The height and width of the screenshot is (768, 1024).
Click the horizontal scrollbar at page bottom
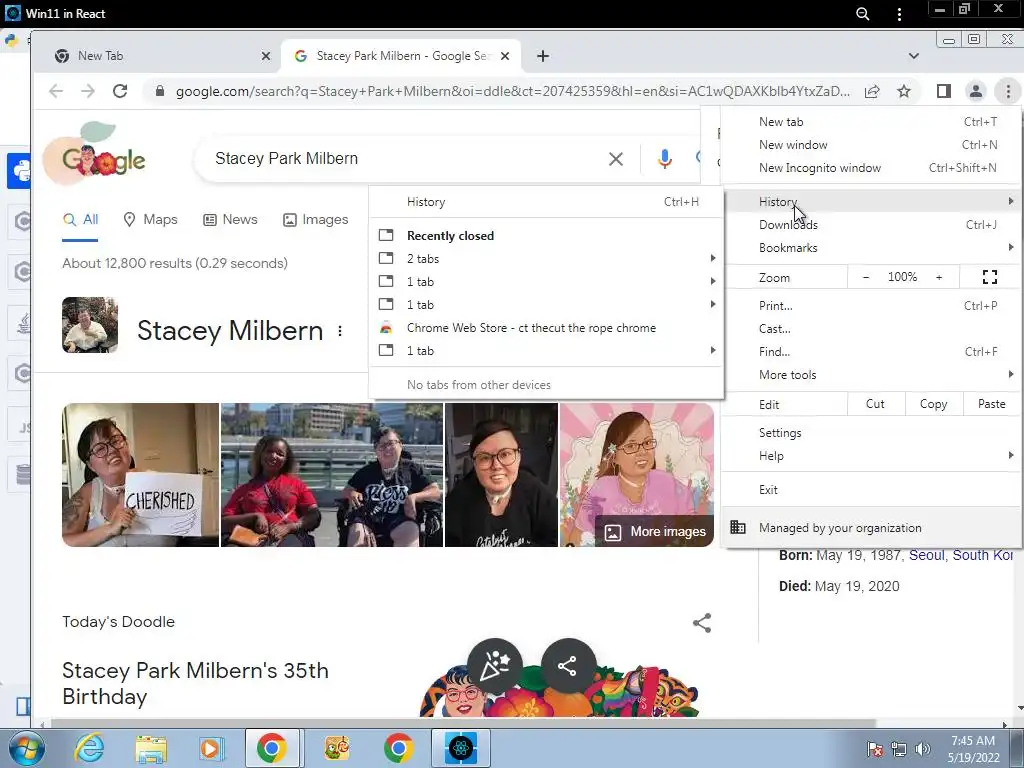coord(464,724)
